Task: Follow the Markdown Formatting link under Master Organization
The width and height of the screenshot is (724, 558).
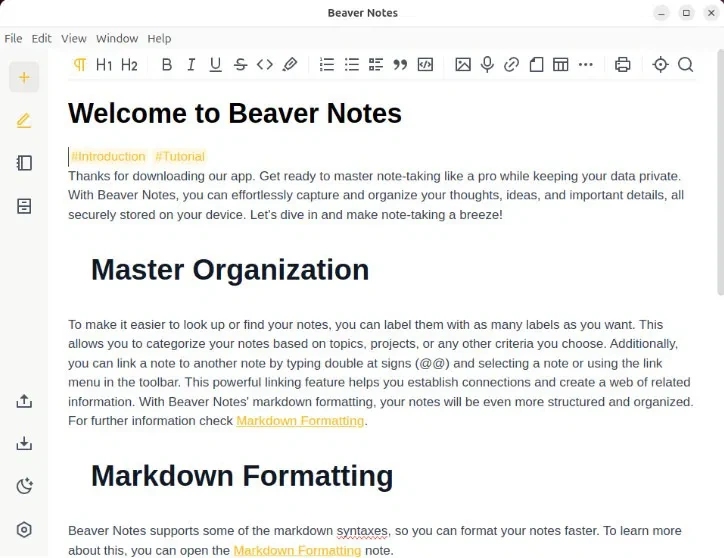Action: (300, 421)
